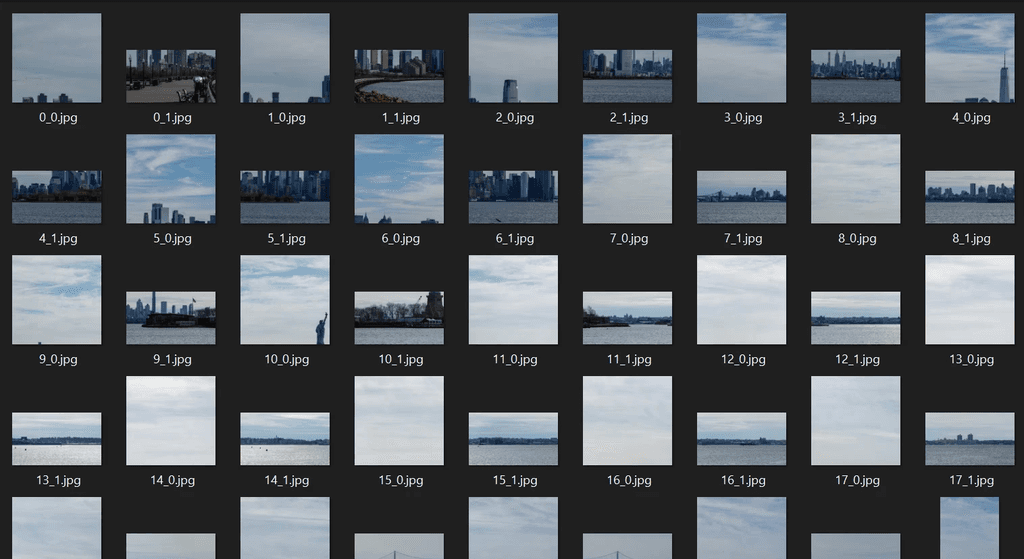This screenshot has width=1024, height=559.
Task: Click the 15_1.jpg horizon thumbnail
Action: click(x=513, y=439)
